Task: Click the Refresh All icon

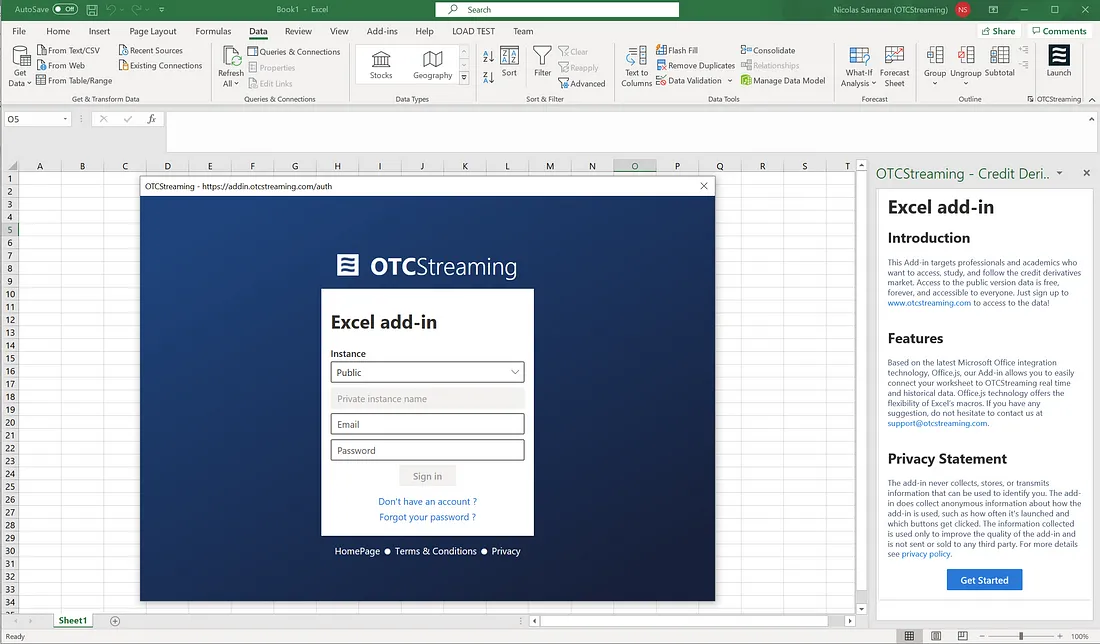Action: click(231, 56)
